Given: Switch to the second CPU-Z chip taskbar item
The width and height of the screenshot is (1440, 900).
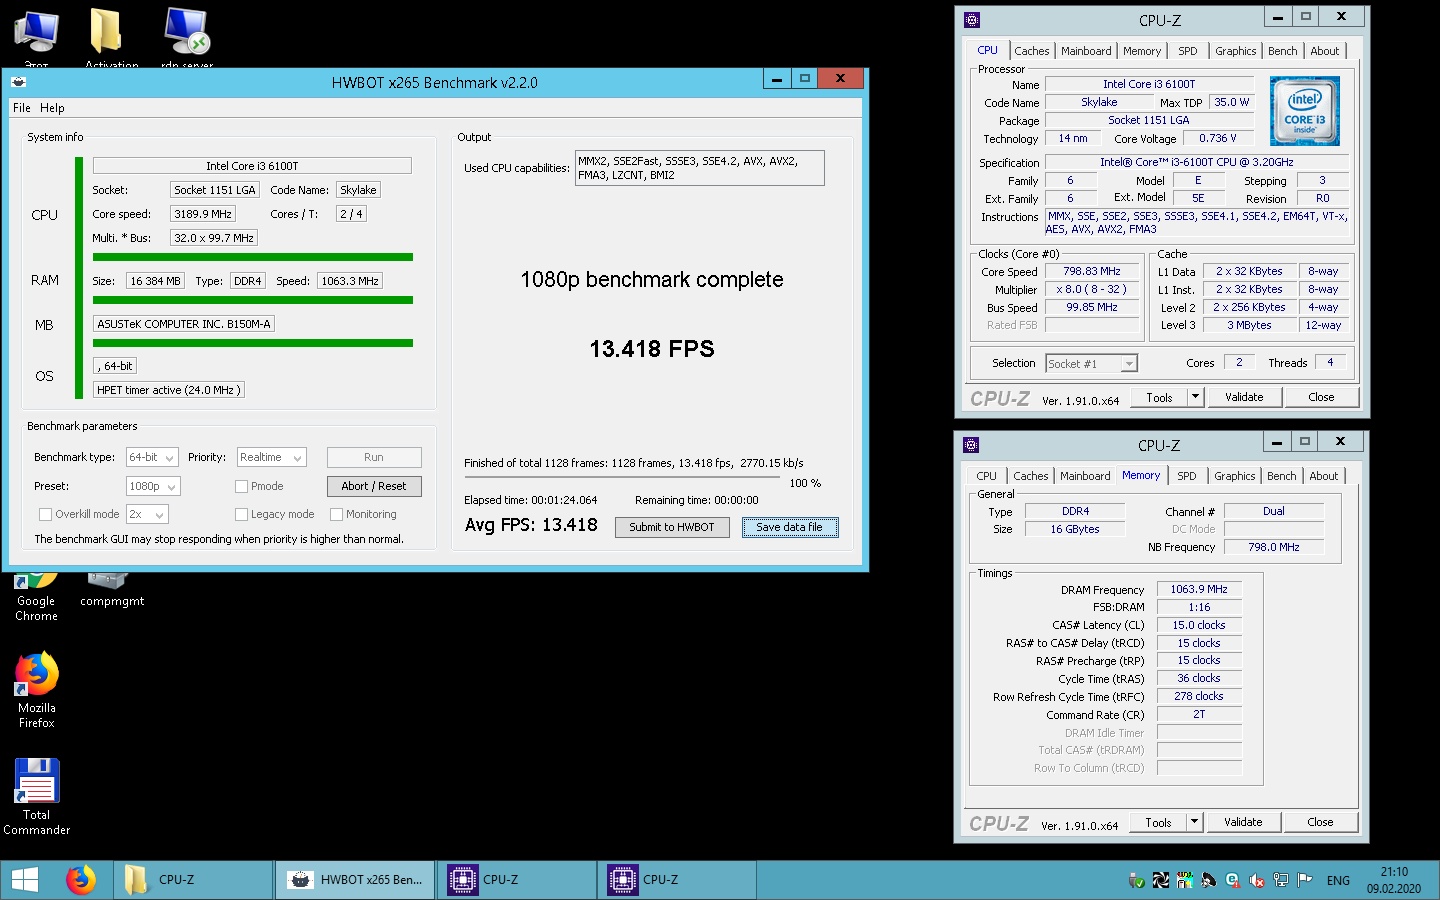Looking at the screenshot, I should (676, 880).
